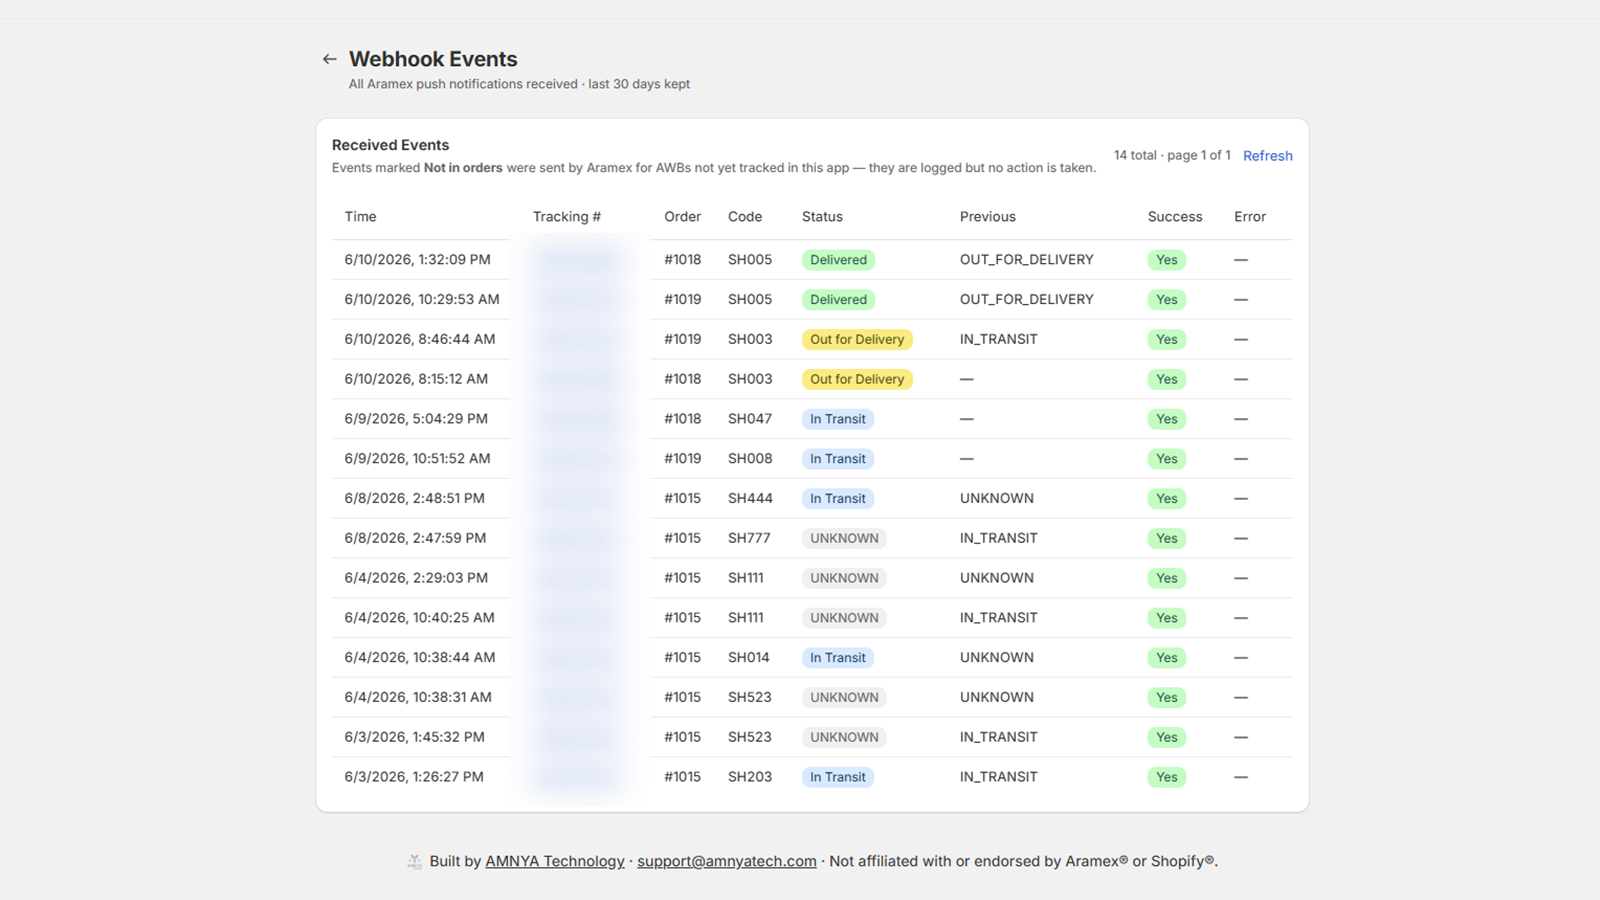Click UNKNOWN status badge for code SH777
1600x900 pixels.
(x=844, y=539)
